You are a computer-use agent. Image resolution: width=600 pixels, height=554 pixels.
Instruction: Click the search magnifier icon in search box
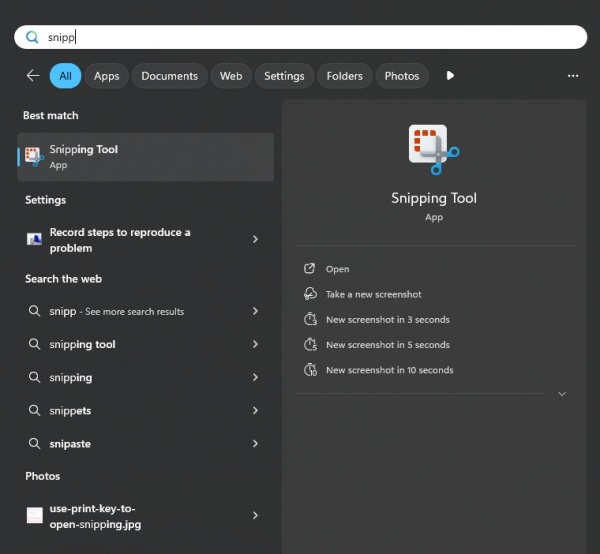(32, 37)
